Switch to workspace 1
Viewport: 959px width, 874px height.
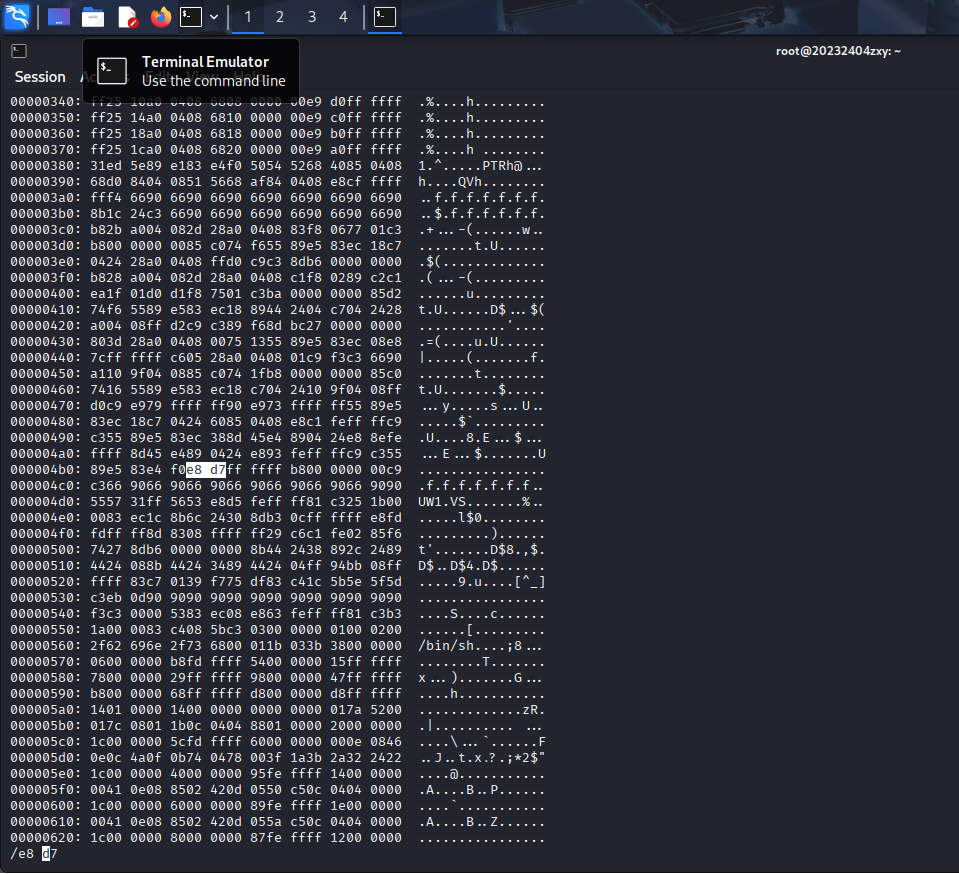[x=248, y=17]
